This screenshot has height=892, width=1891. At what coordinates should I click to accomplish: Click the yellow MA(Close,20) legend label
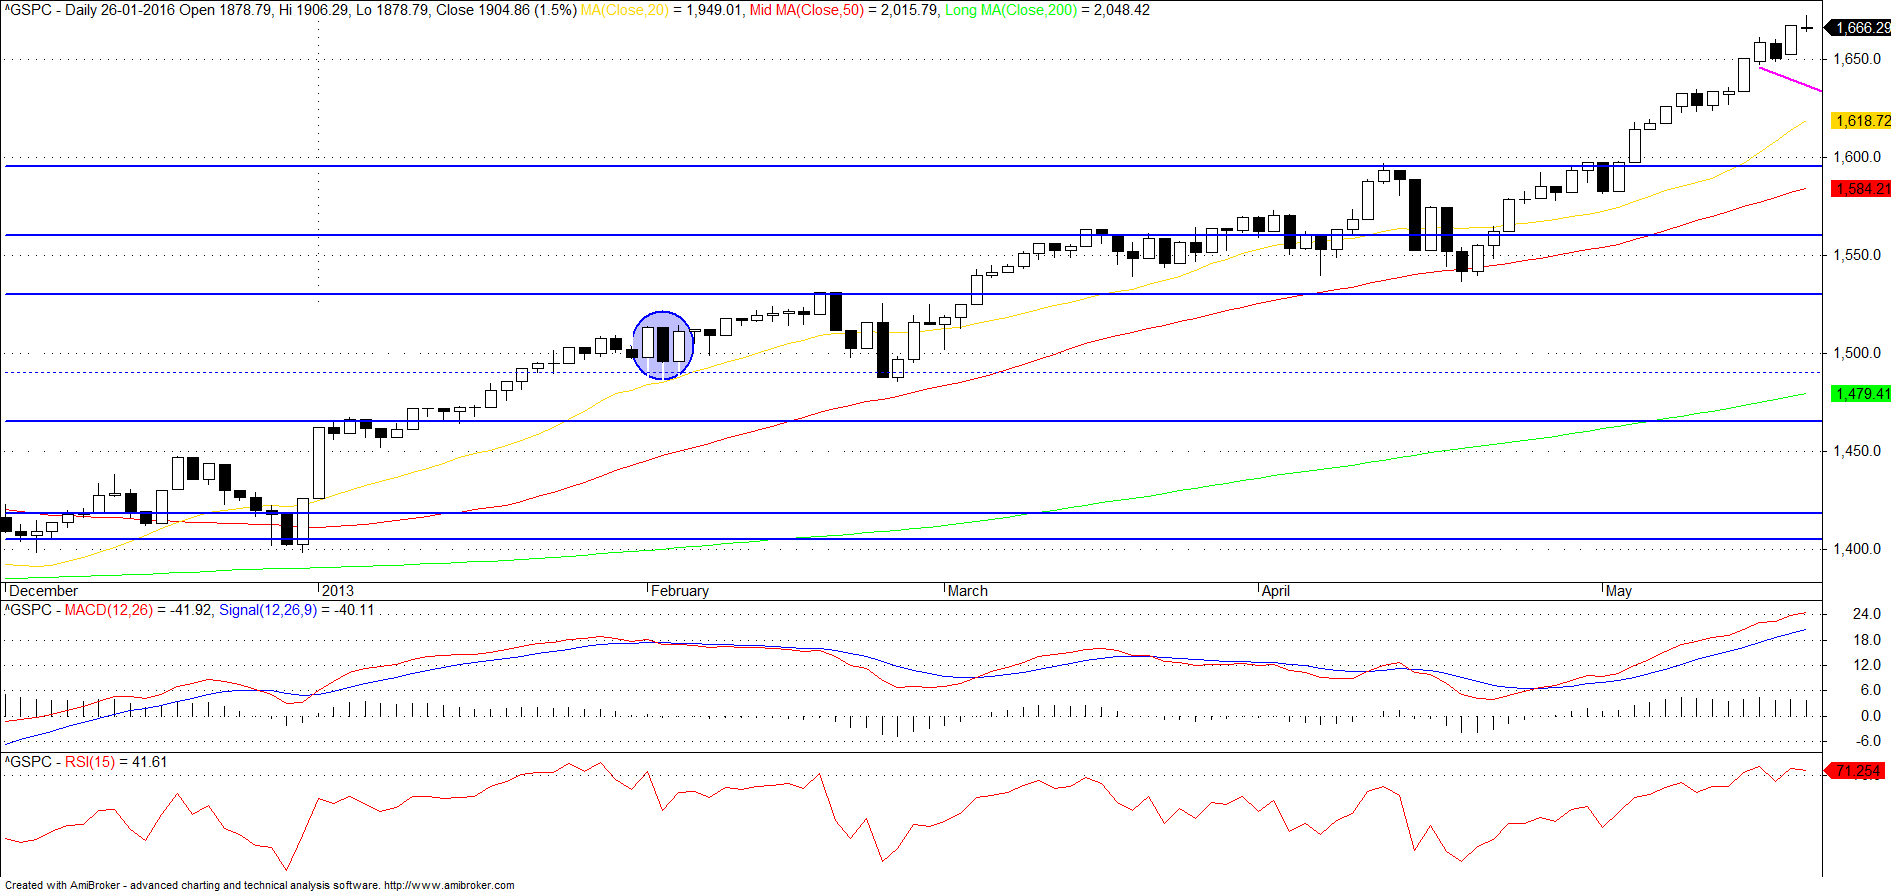point(624,10)
